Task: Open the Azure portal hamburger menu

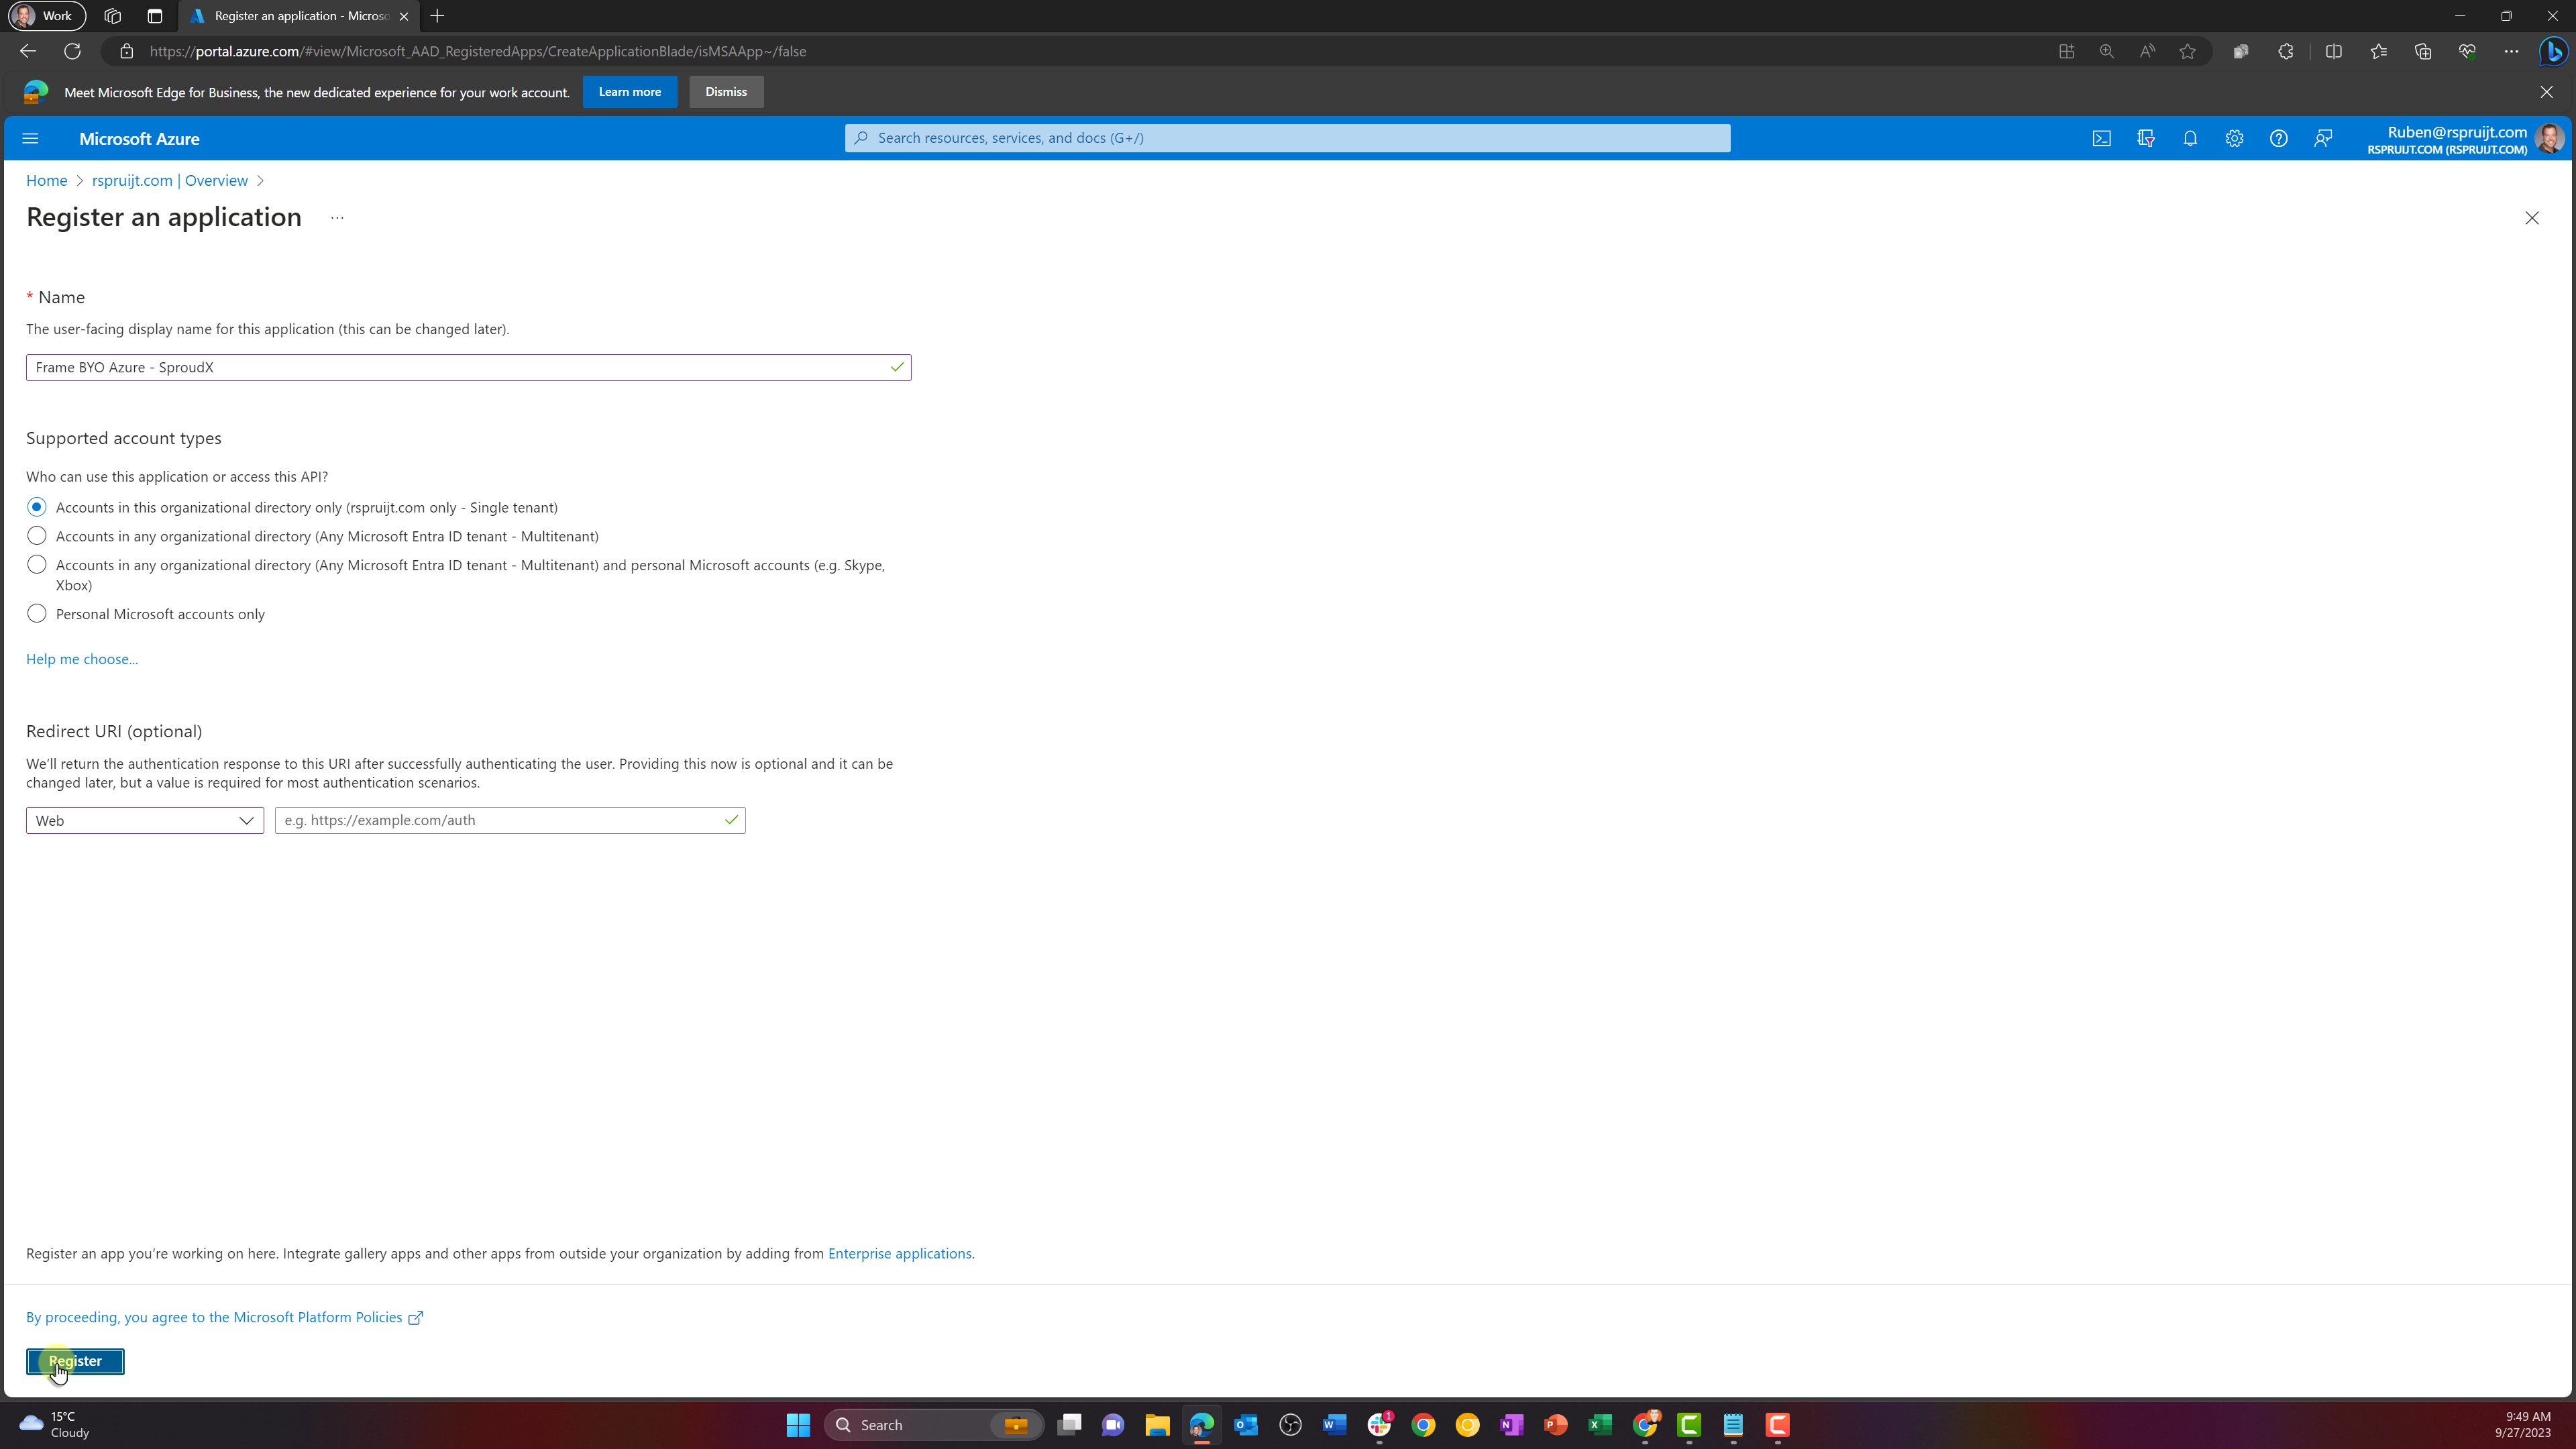Action: point(30,138)
